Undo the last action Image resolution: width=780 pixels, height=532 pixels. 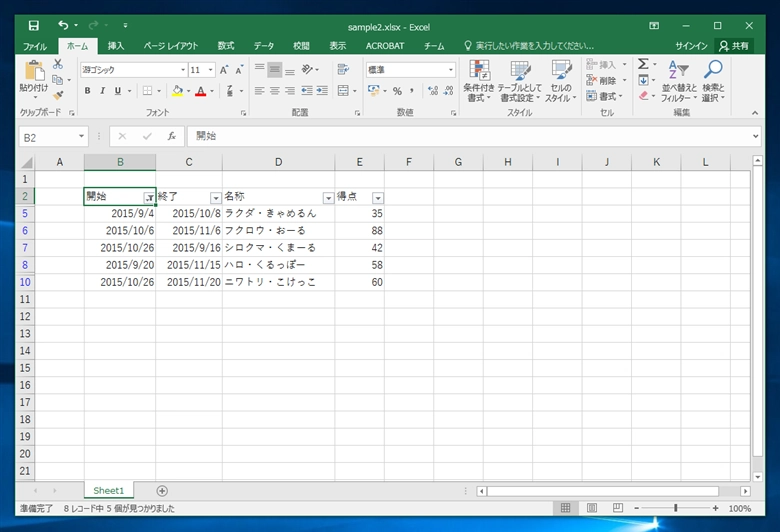(63, 25)
